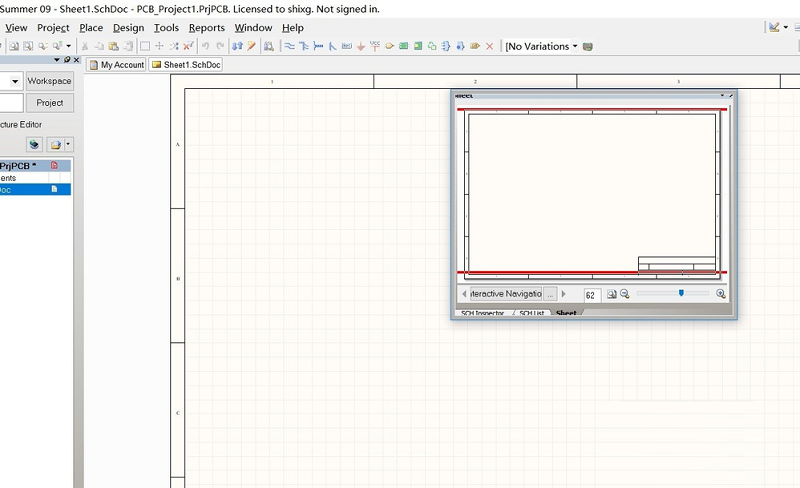Open the Design menu

pyautogui.click(x=128, y=28)
